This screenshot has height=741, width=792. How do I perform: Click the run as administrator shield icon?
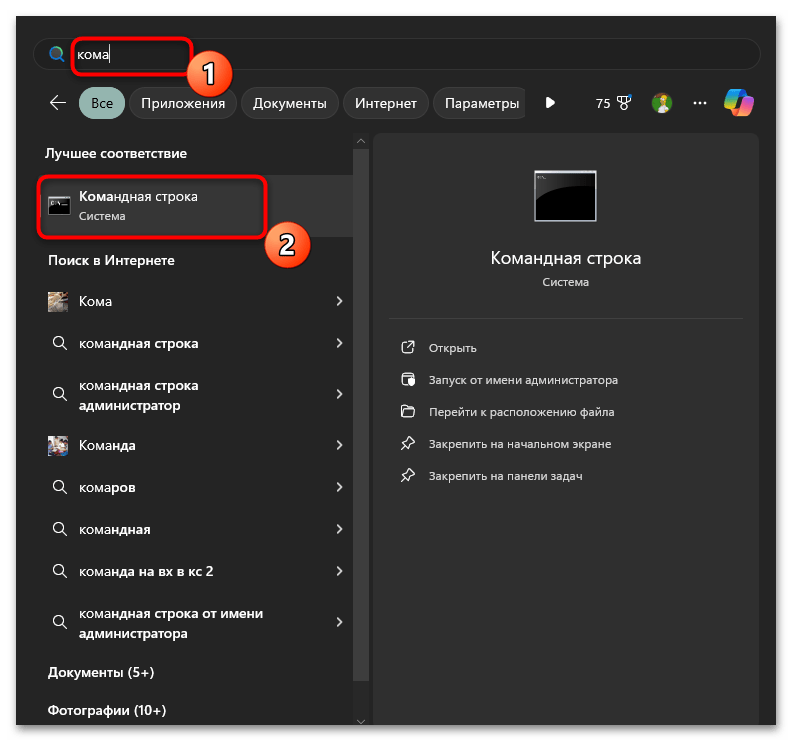pyautogui.click(x=408, y=379)
